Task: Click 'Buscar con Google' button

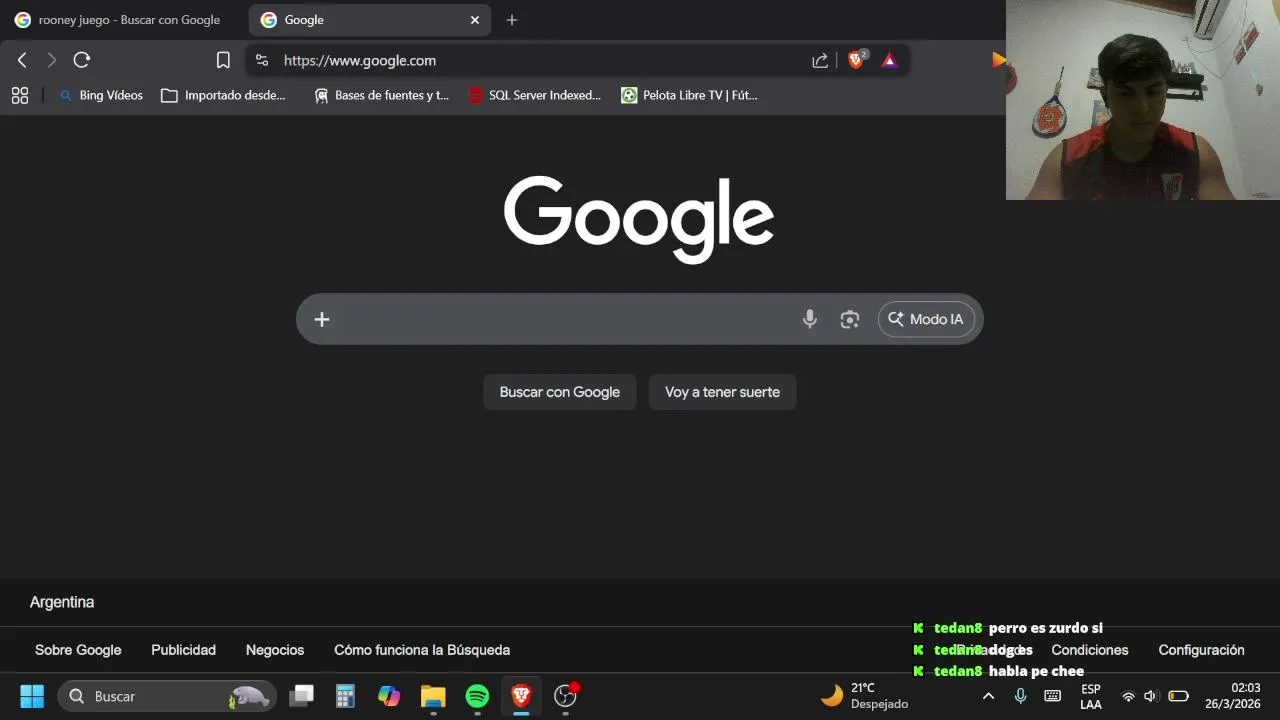Action: tap(560, 392)
